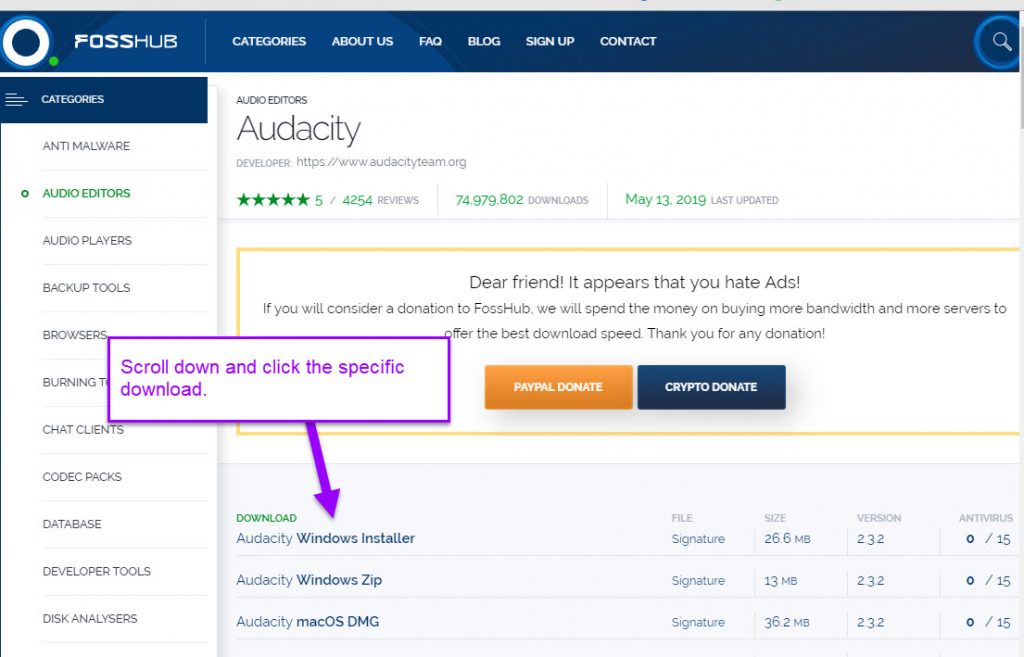Click the PayPal Donate button
1024x657 pixels.
tap(558, 387)
